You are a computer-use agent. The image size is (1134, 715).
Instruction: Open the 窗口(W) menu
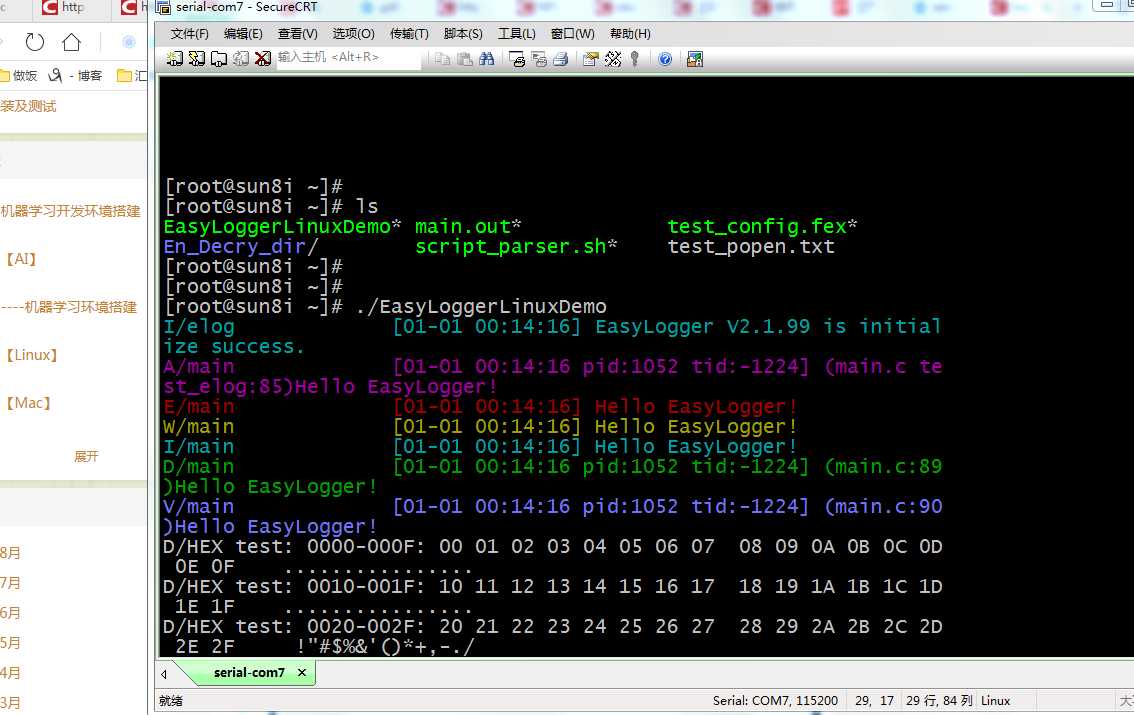[572, 34]
